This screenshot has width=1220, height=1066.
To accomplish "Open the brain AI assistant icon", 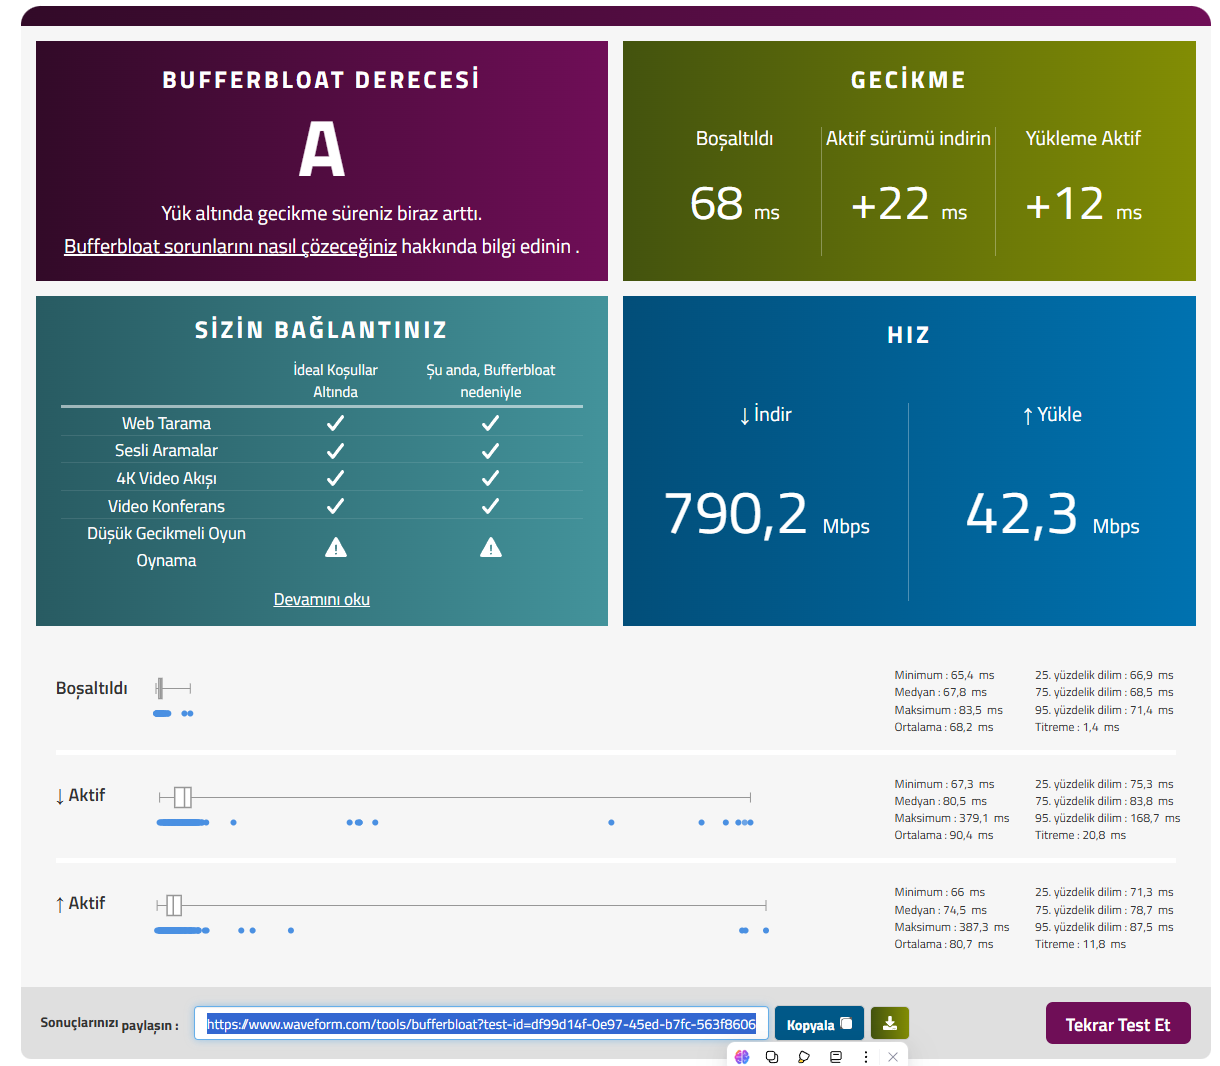I will [742, 1056].
